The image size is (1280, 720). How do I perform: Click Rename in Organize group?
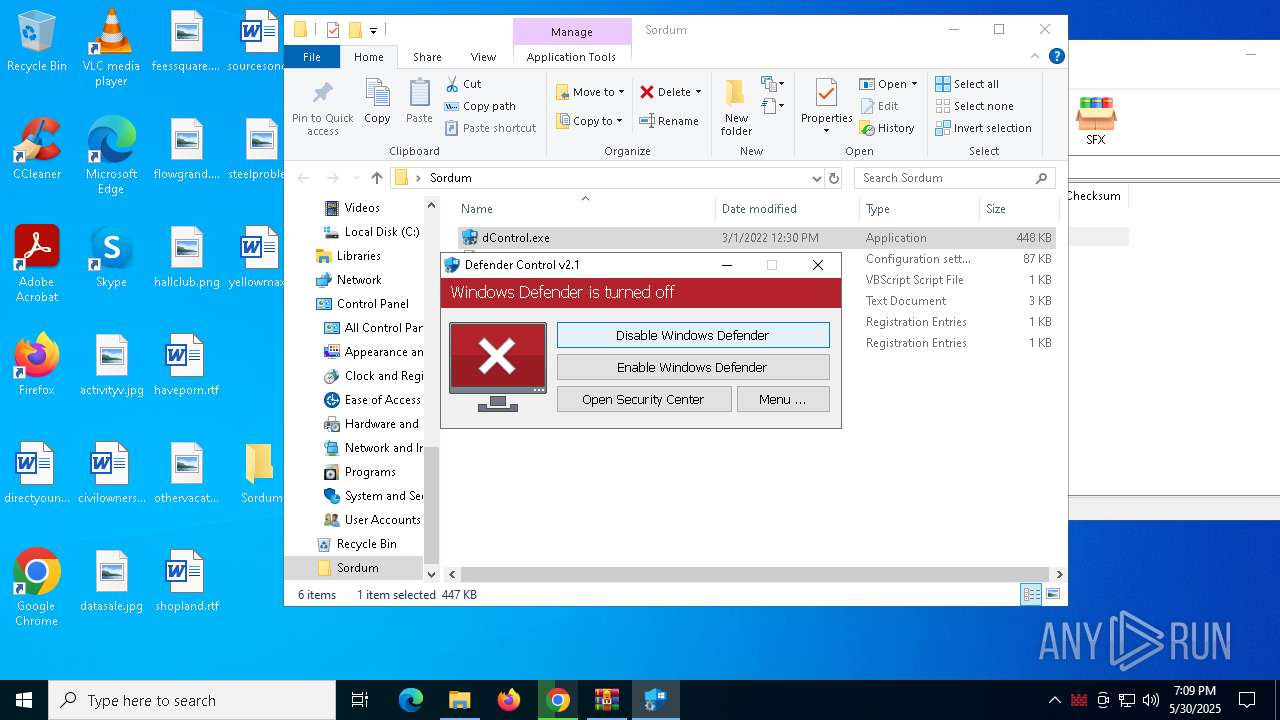(x=669, y=121)
